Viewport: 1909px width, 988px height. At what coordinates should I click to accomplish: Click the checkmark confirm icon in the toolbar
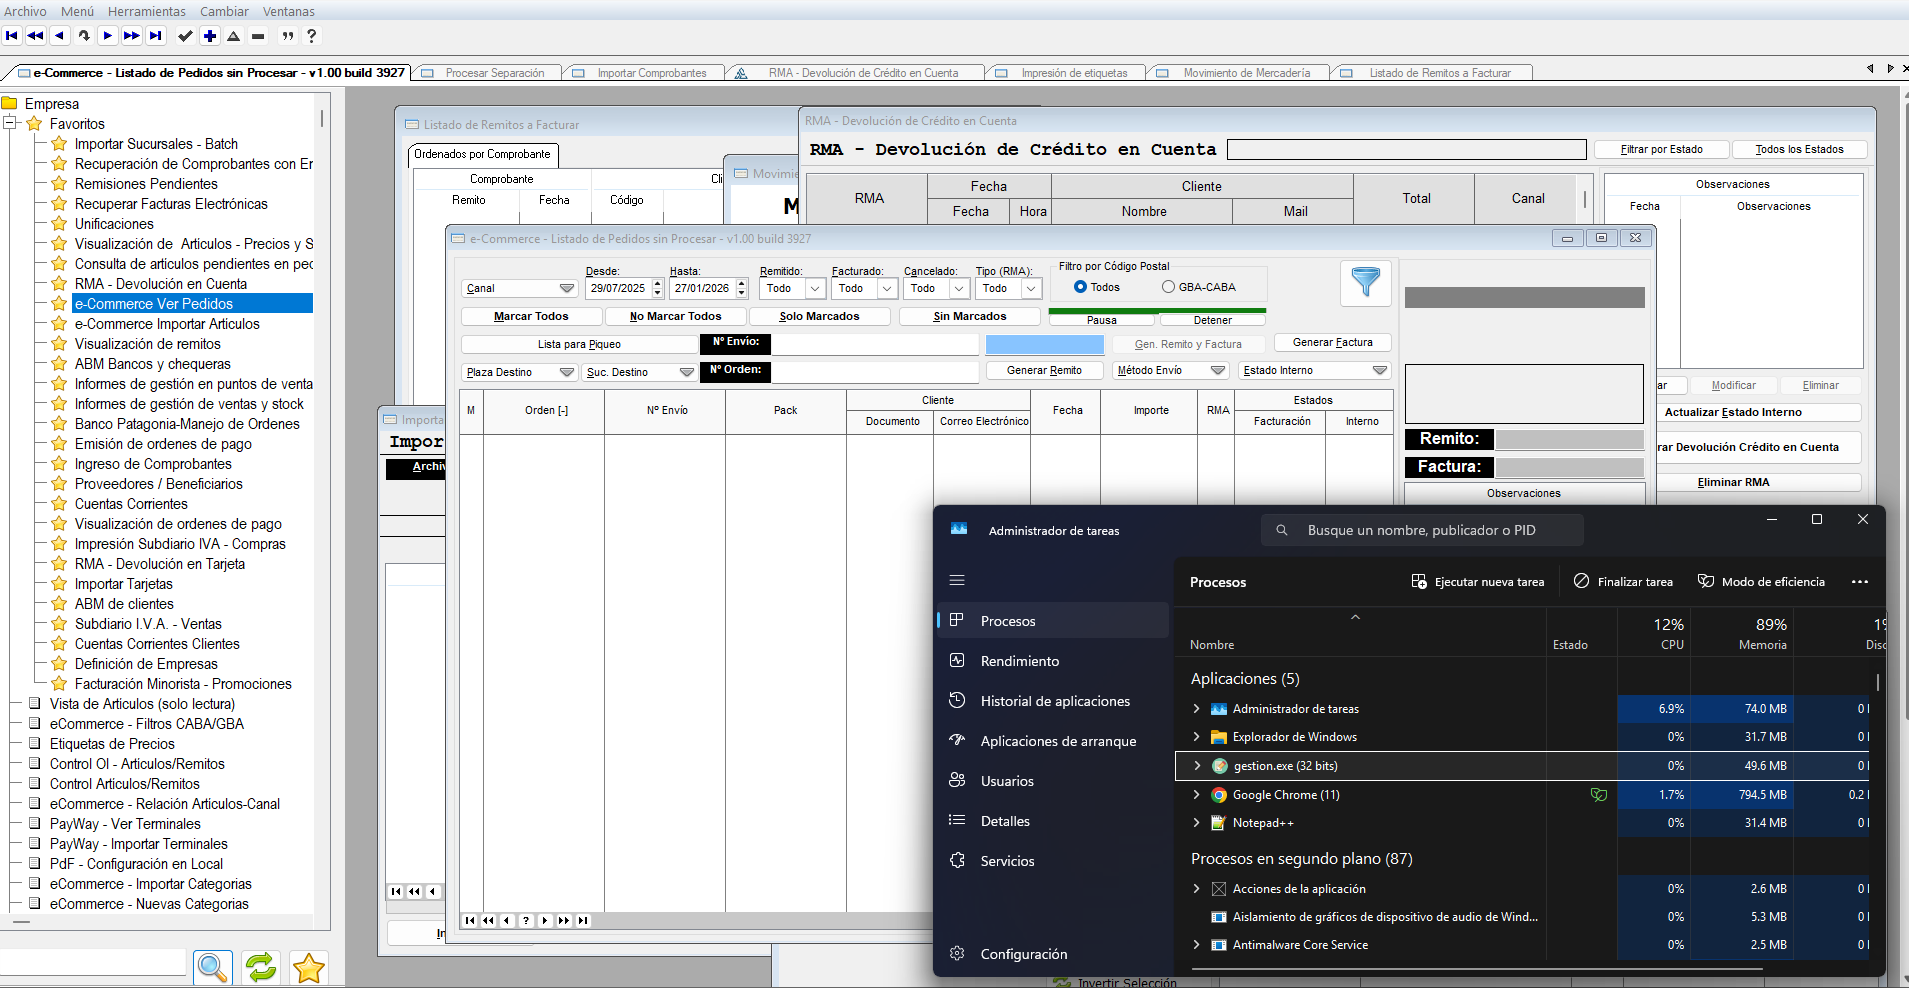(185, 36)
